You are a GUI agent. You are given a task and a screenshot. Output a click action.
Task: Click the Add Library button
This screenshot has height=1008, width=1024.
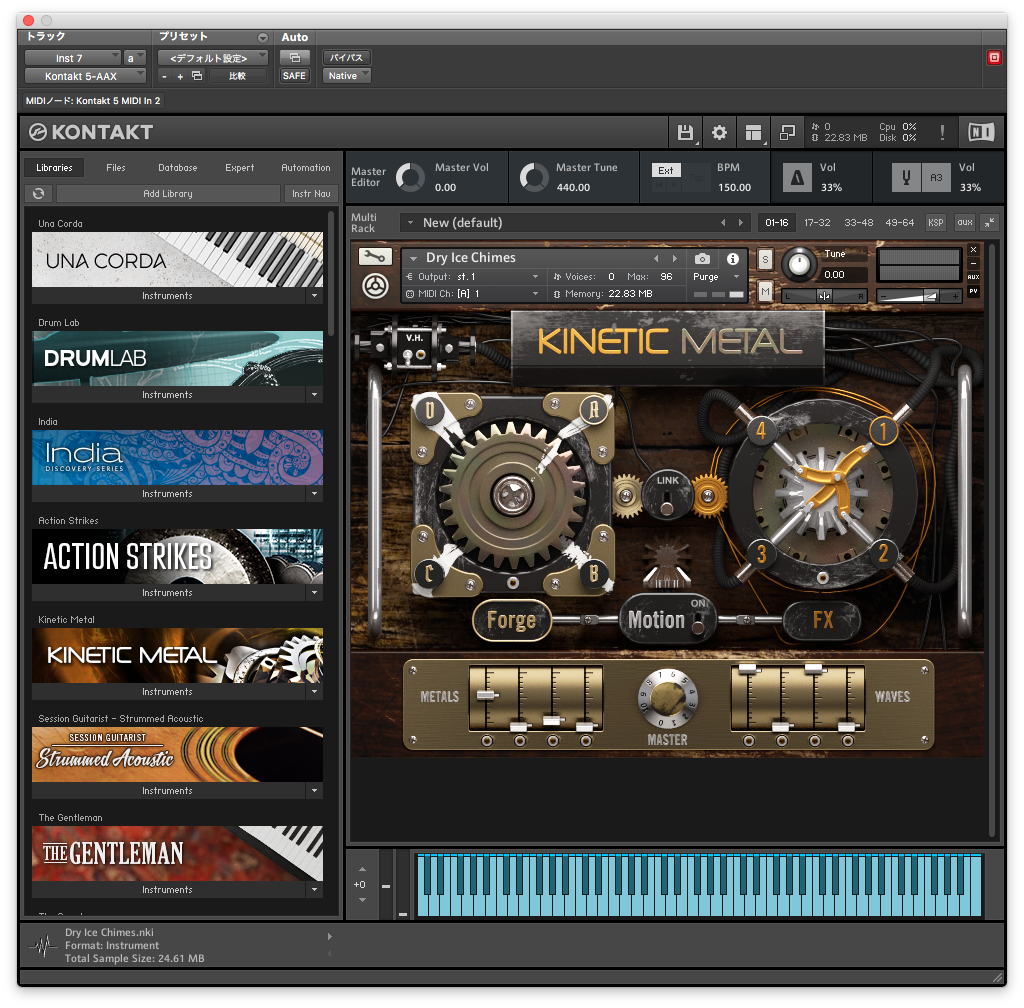click(168, 193)
